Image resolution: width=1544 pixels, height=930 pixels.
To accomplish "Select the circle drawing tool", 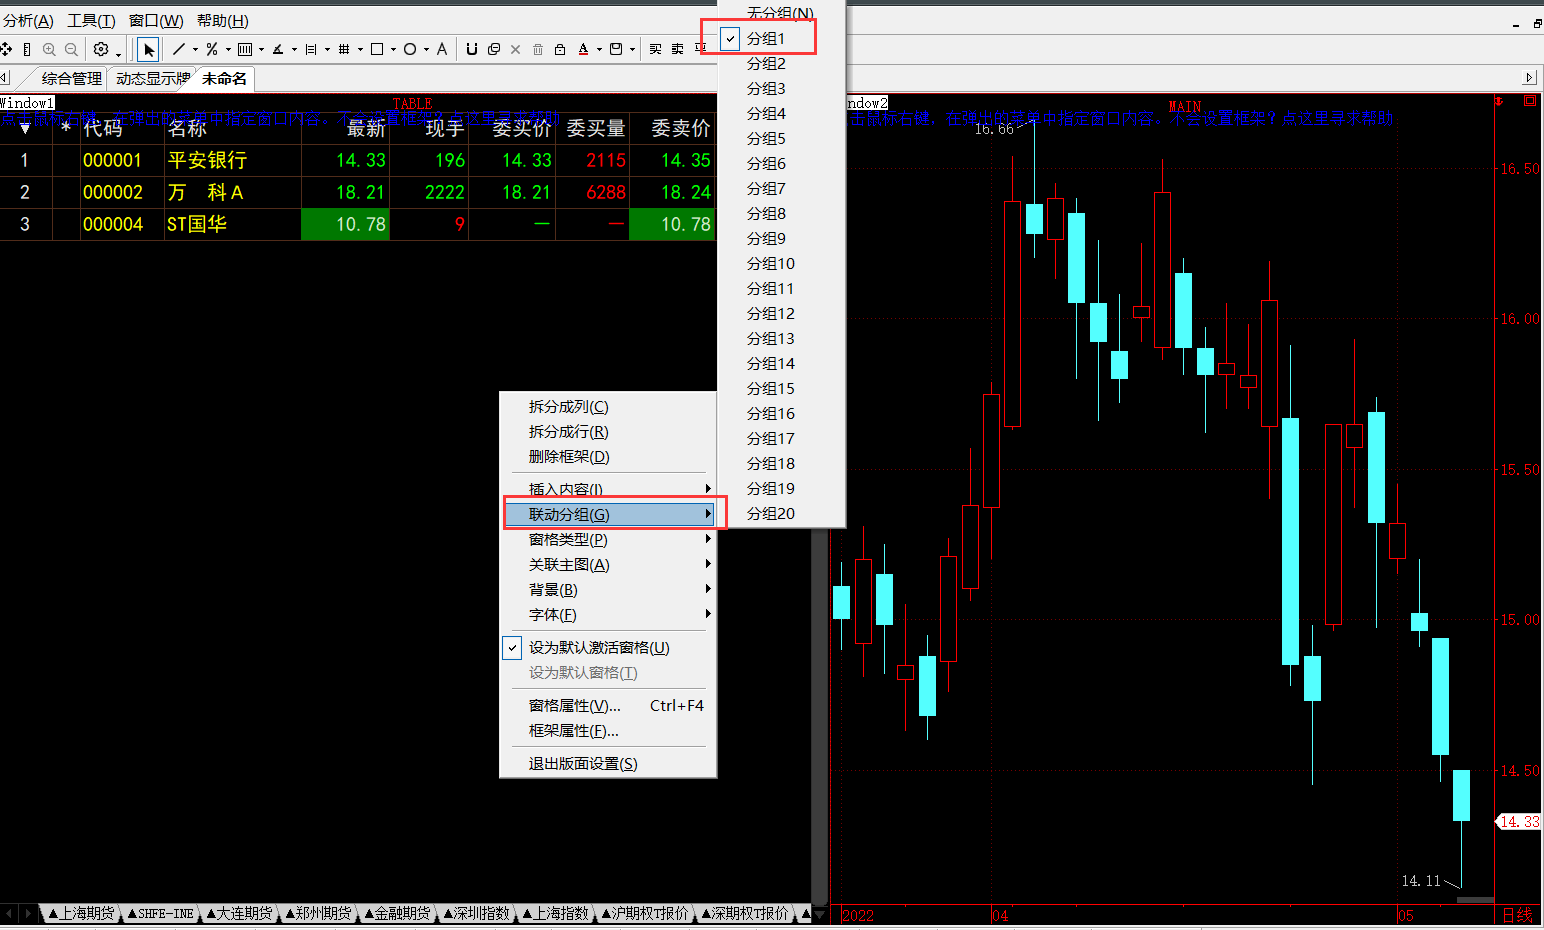I will point(410,49).
